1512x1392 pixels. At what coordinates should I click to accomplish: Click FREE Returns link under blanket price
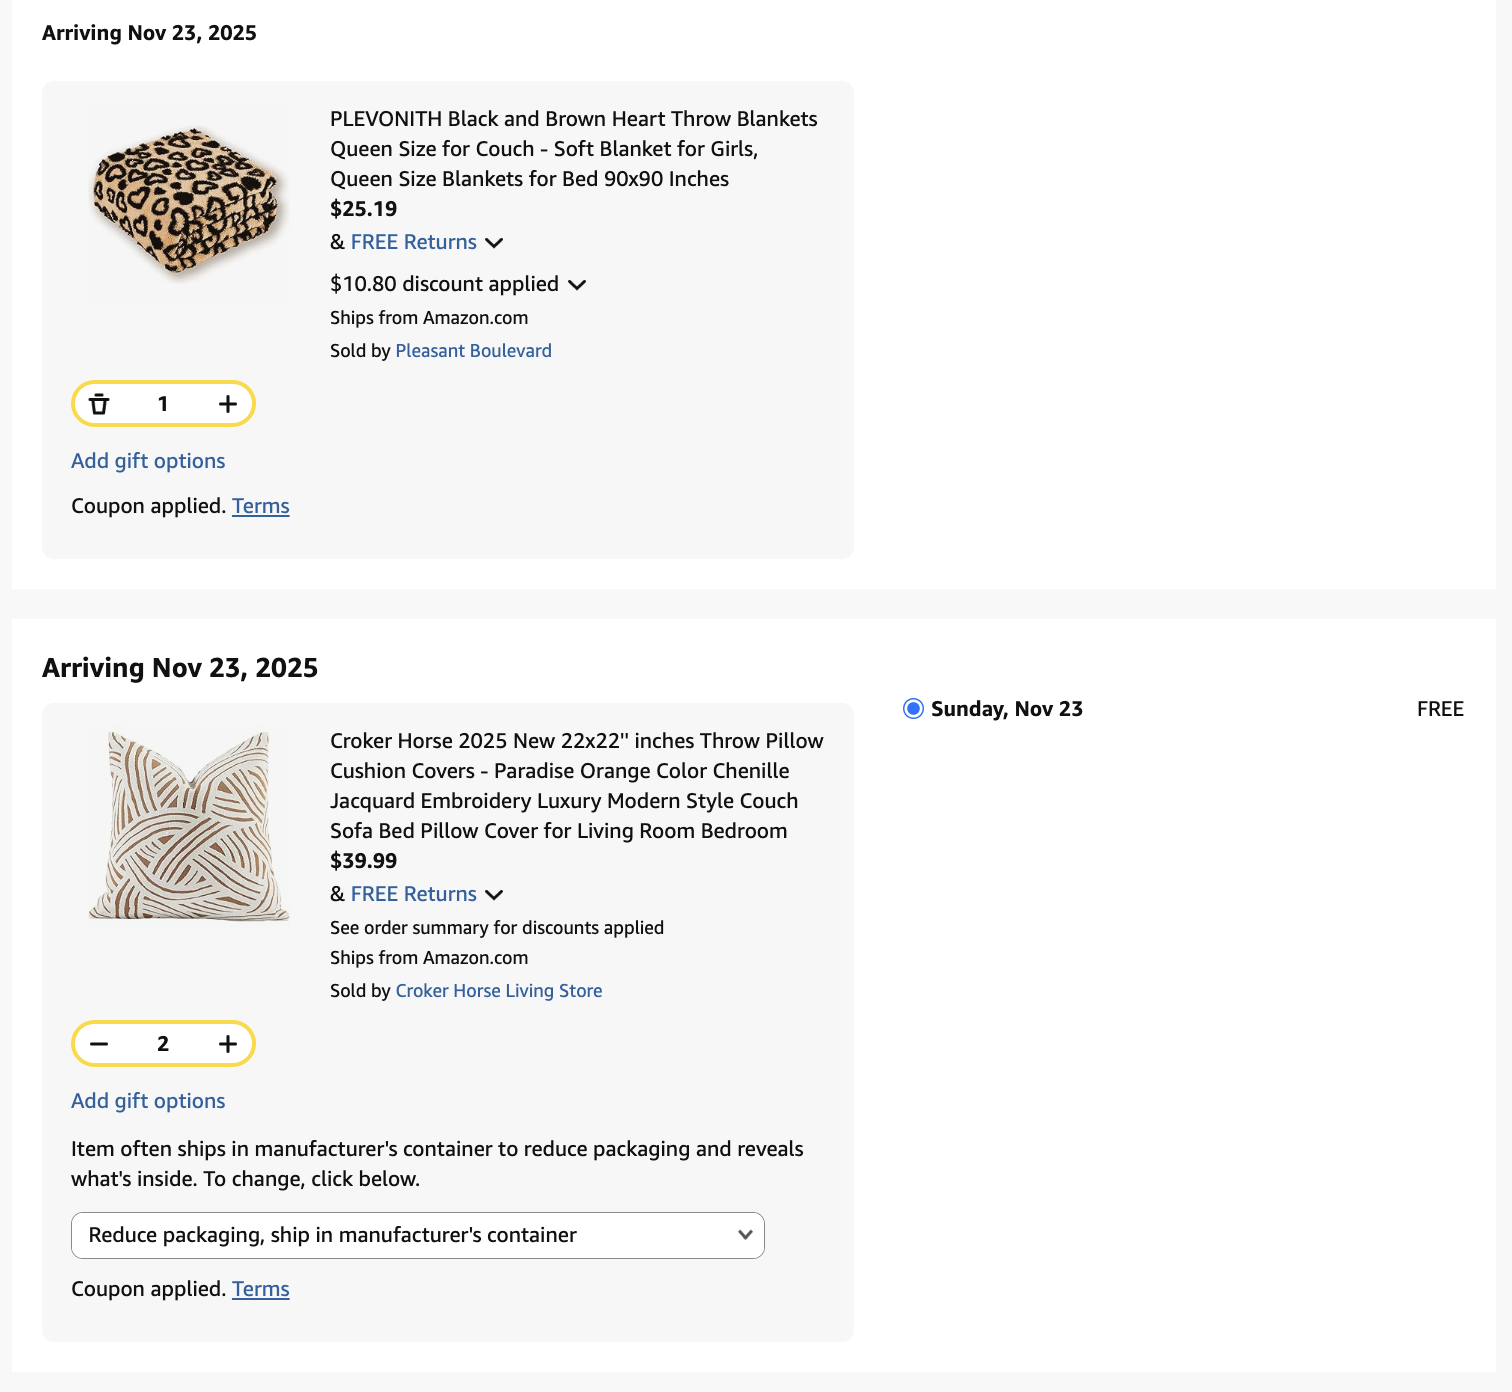[x=413, y=242]
